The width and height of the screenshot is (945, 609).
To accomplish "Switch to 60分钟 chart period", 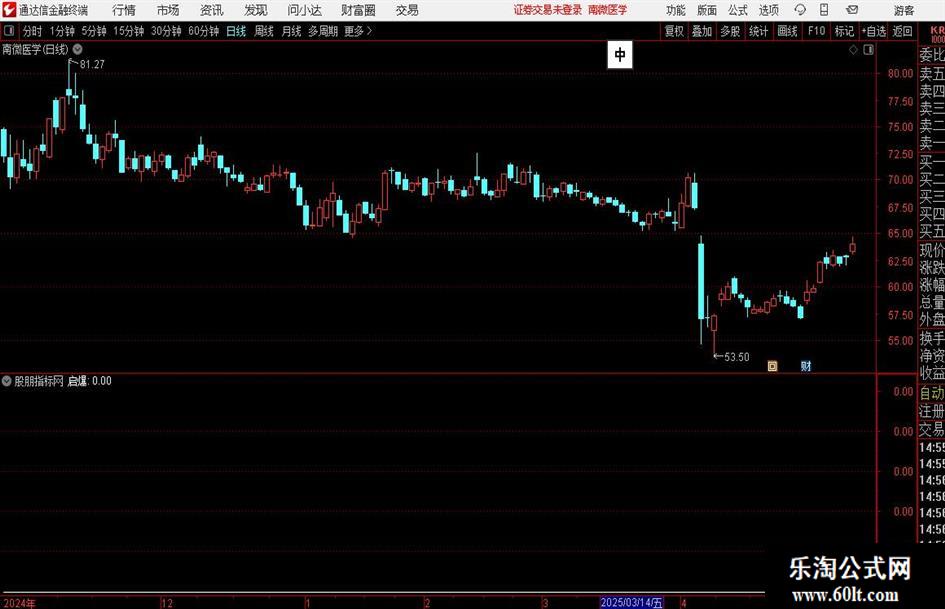I will [x=204, y=31].
